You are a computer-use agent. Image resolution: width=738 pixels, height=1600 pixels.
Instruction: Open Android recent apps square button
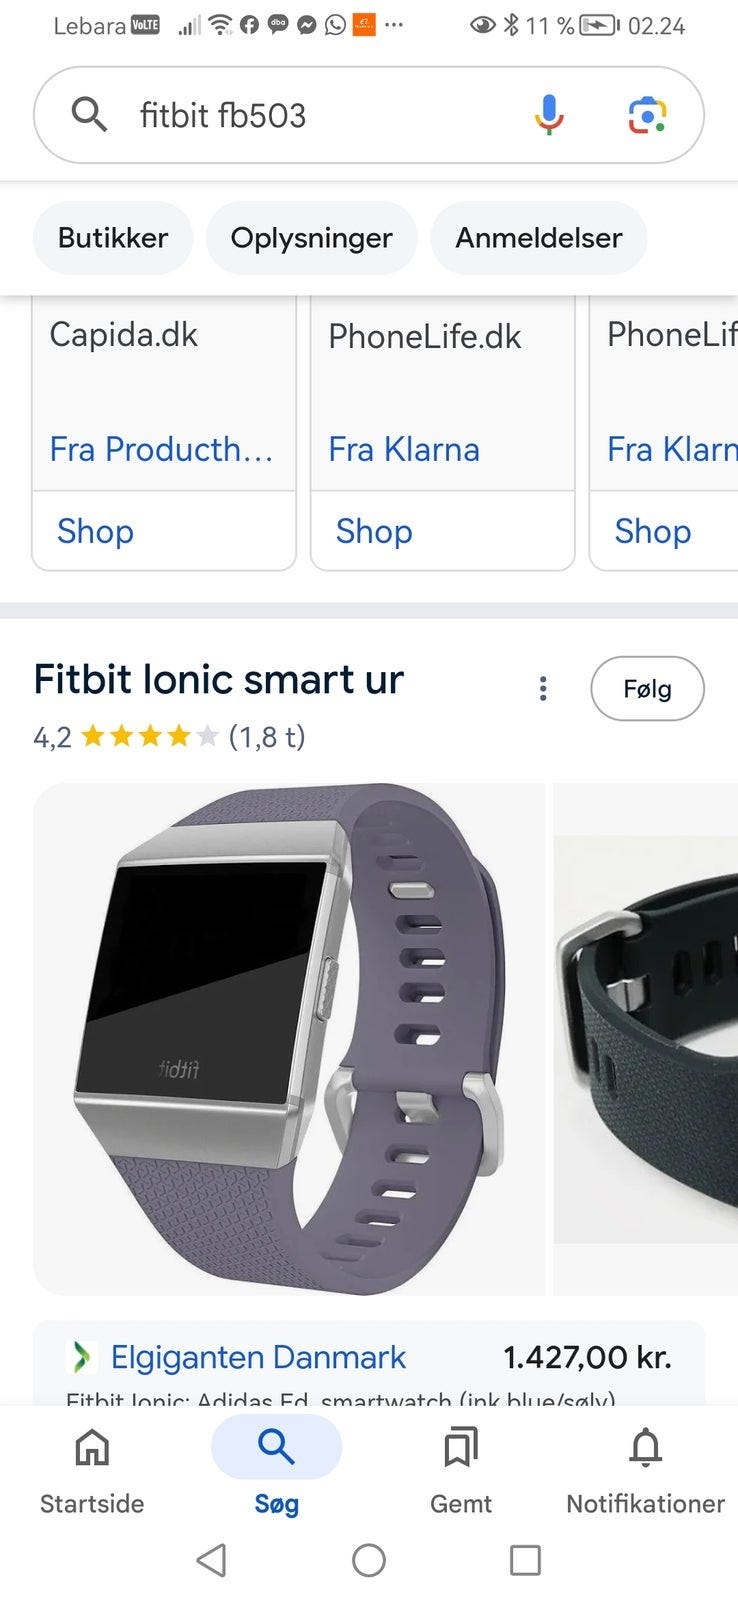(525, 1560)
